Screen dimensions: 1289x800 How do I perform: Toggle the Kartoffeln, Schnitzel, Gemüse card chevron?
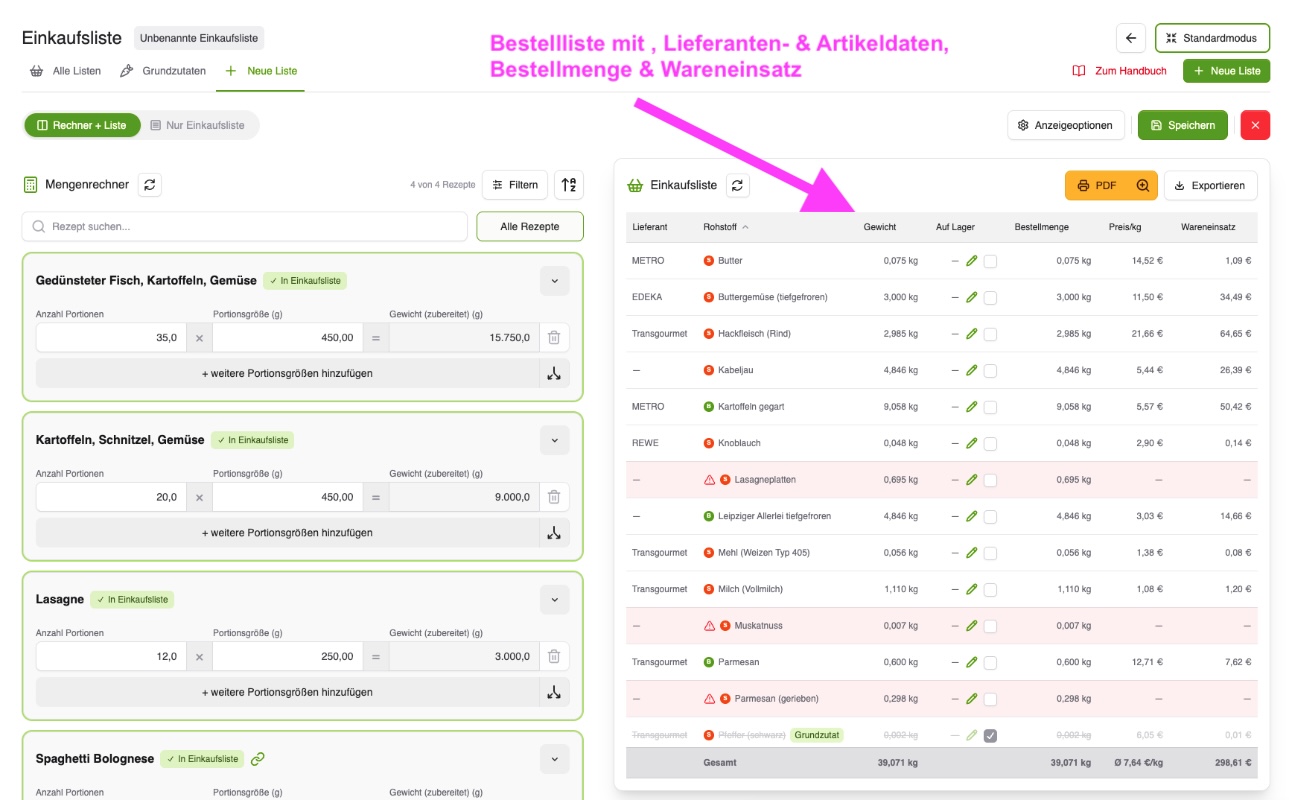[x=554, y=440]
